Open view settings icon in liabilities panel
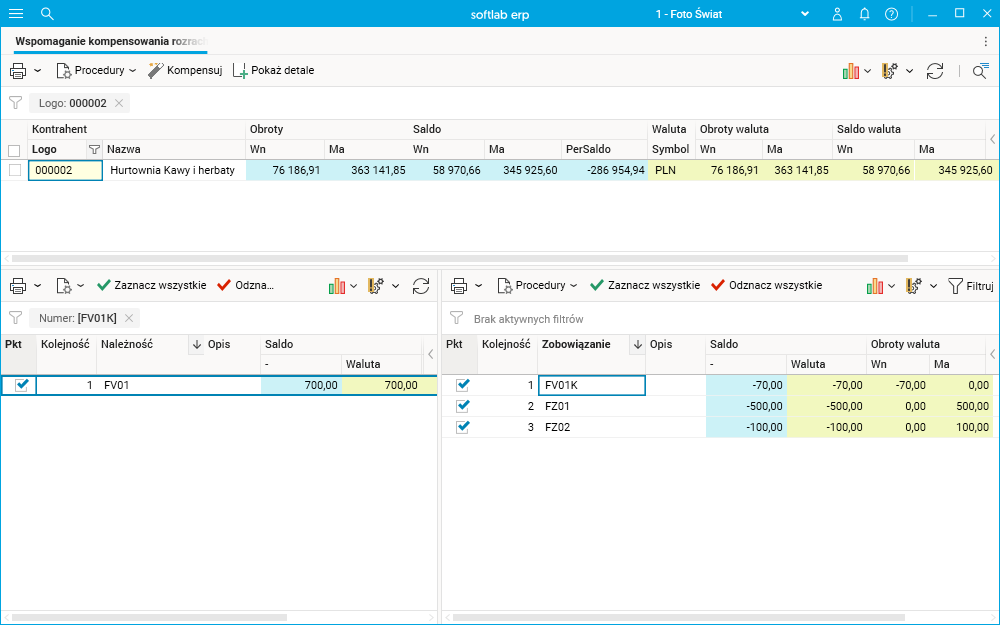The image size is (1000, 625). pyautogui.click(x=914, y=286)
